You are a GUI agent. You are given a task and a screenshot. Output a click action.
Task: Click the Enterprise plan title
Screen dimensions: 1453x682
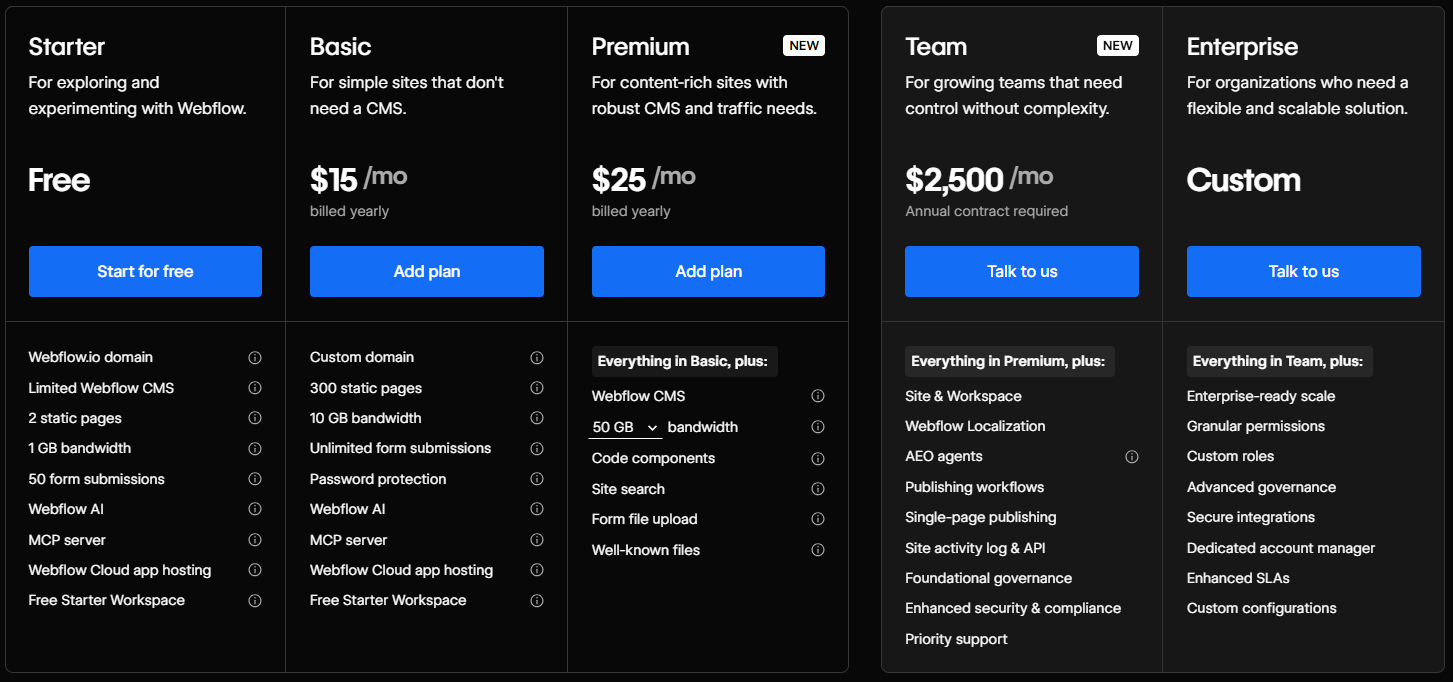[x=1243, y=47]
